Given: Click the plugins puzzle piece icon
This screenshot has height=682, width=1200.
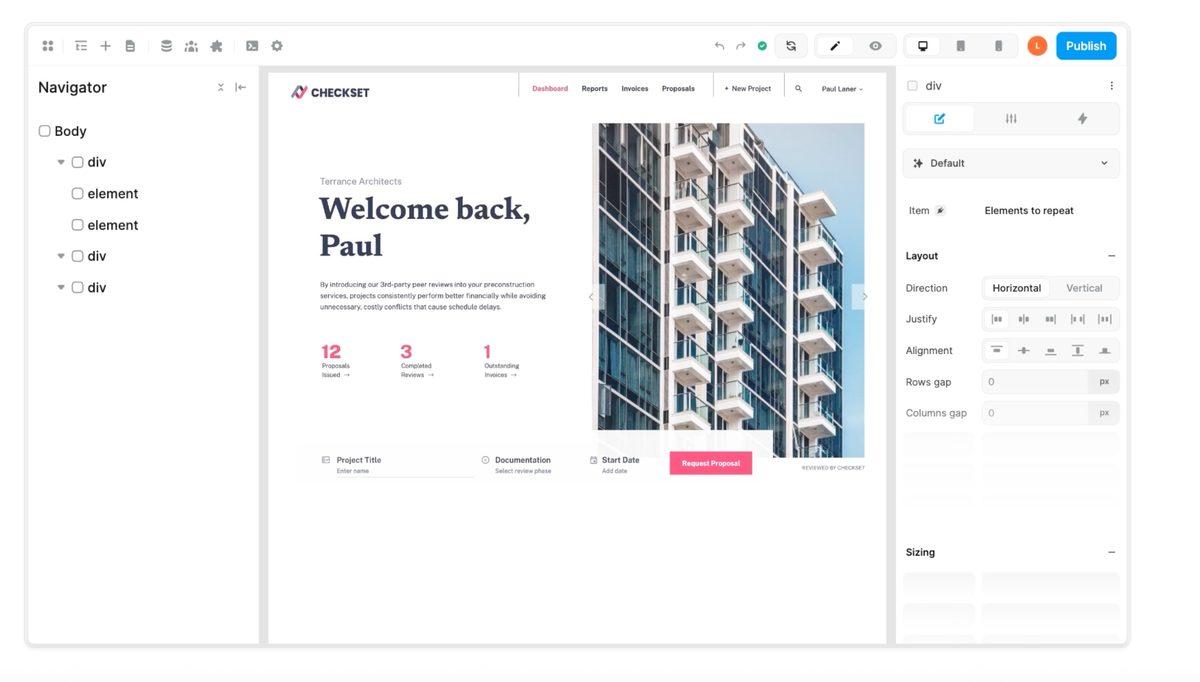Looking at the screenshot, I should 216,46.
